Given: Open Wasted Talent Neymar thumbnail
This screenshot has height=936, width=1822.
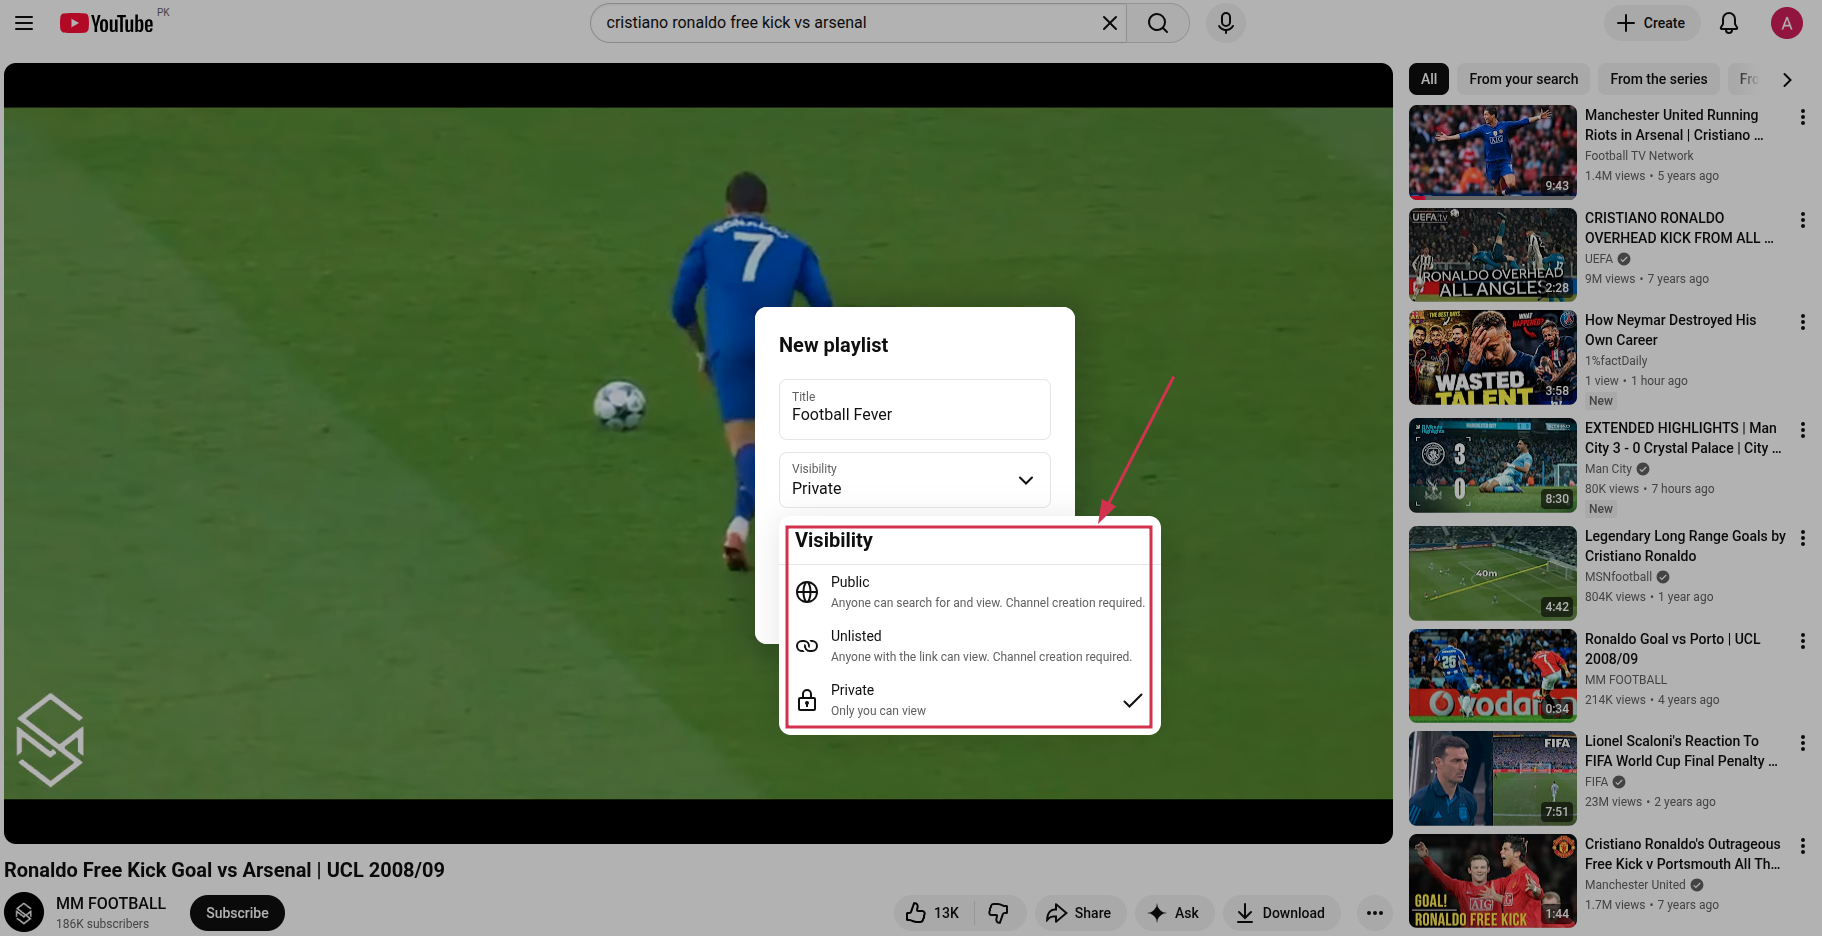Looking at the screenshot, I should [1493, 357].
